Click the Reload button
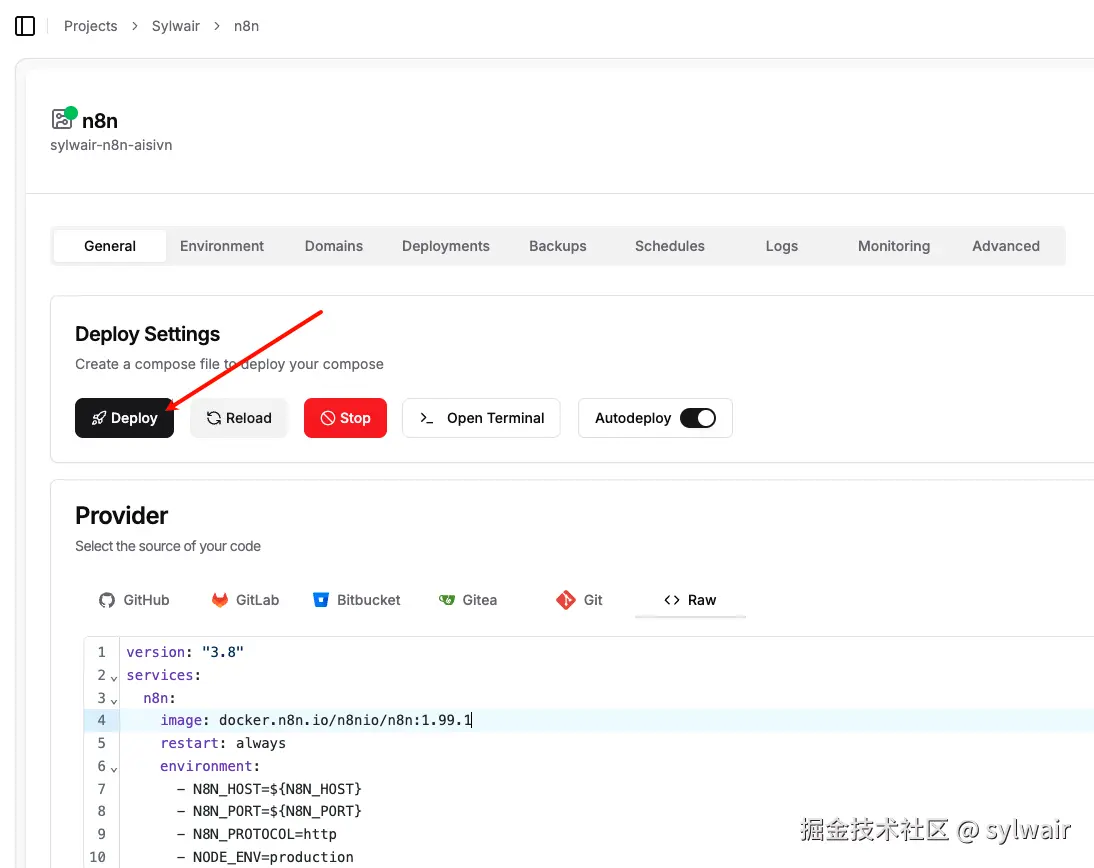 pos(239,418)
